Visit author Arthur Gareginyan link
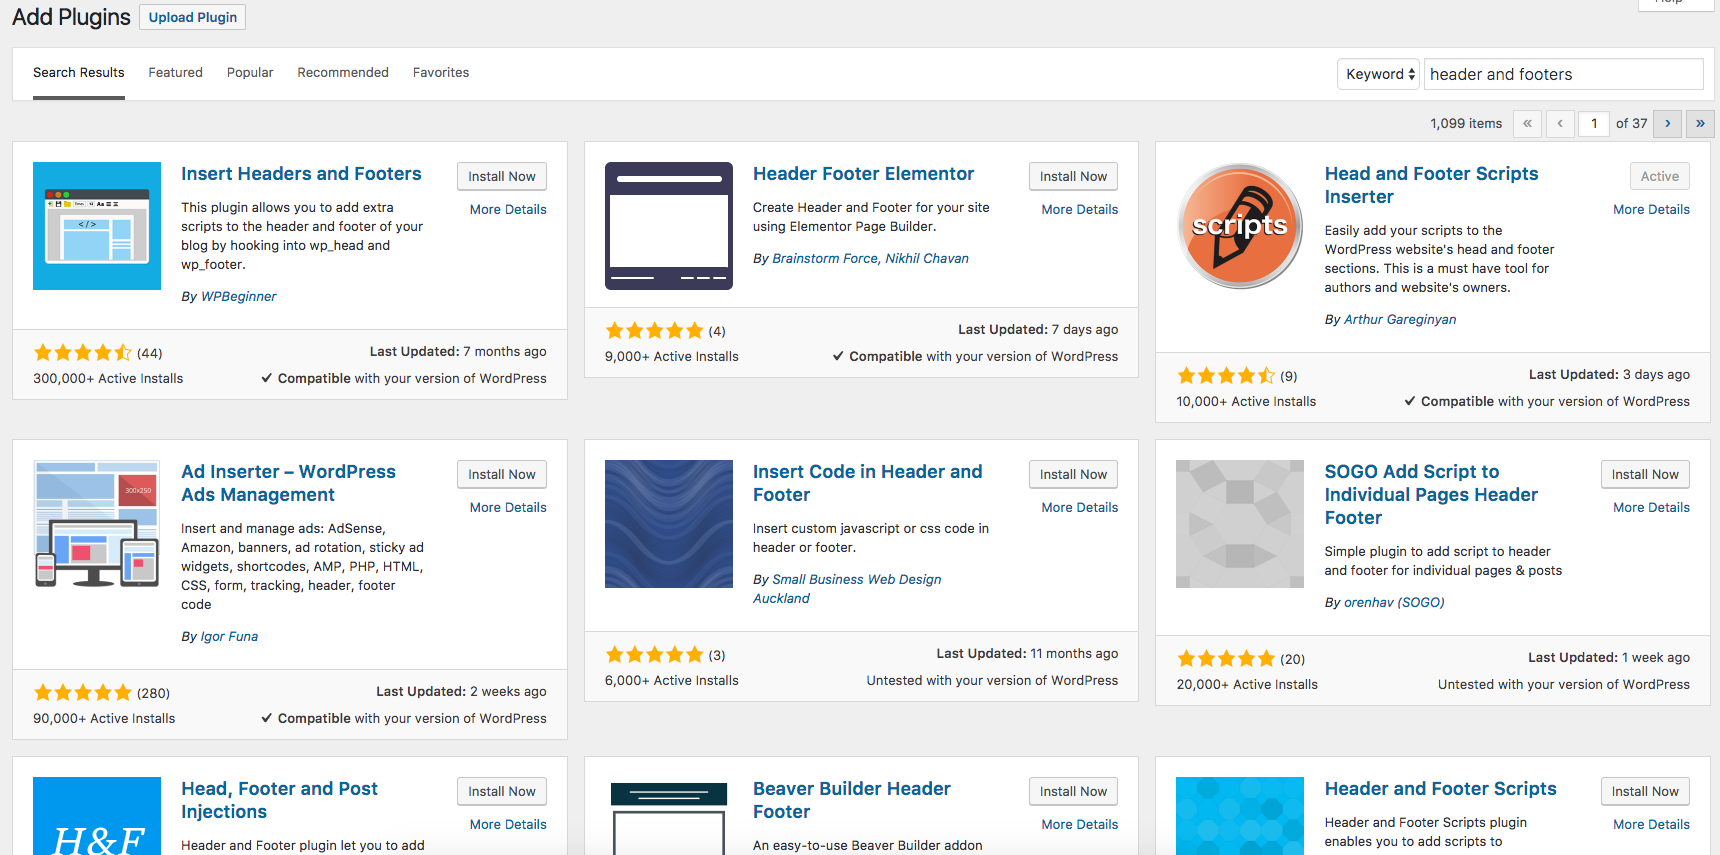The width and height of the screenshot is (1720, 855). [x=1400, y=319]
